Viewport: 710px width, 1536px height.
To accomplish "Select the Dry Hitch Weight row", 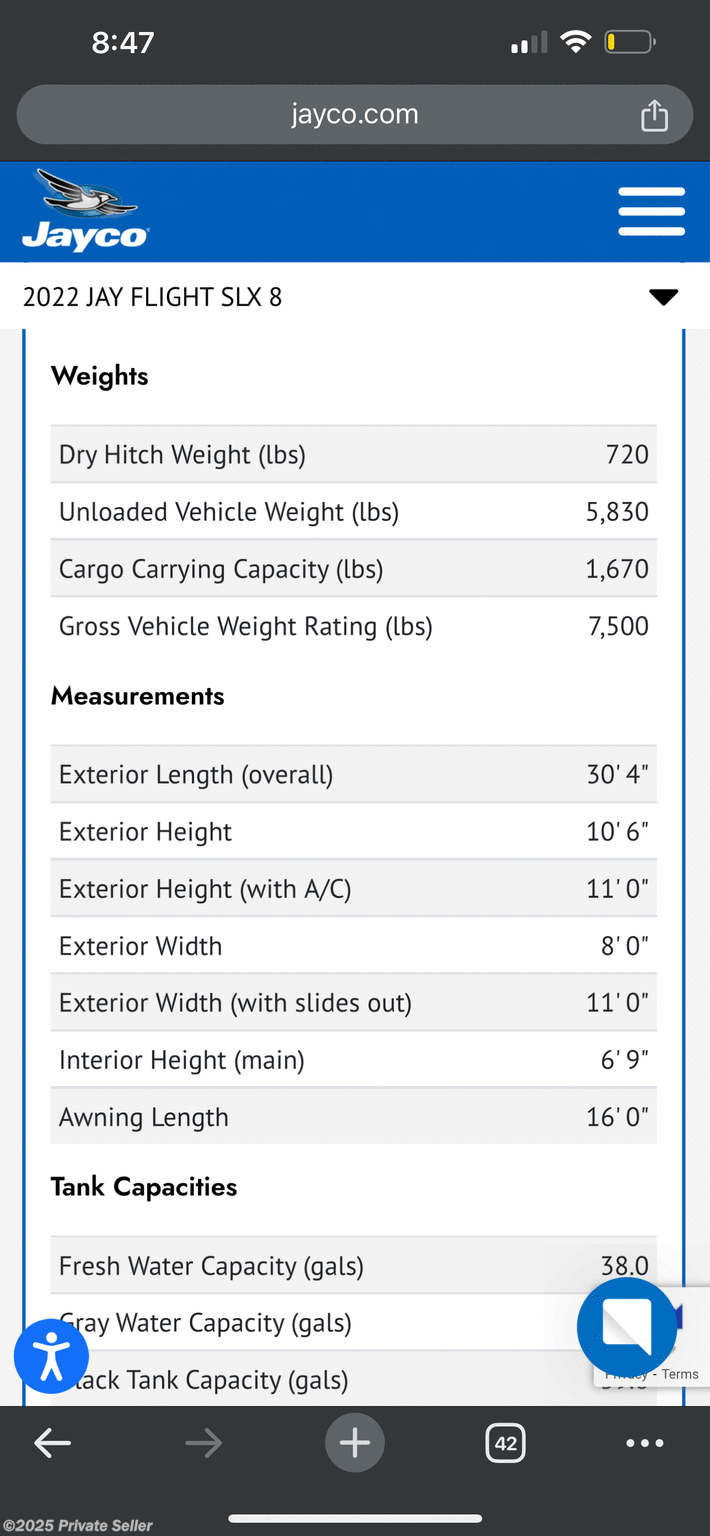I will 354,454.
